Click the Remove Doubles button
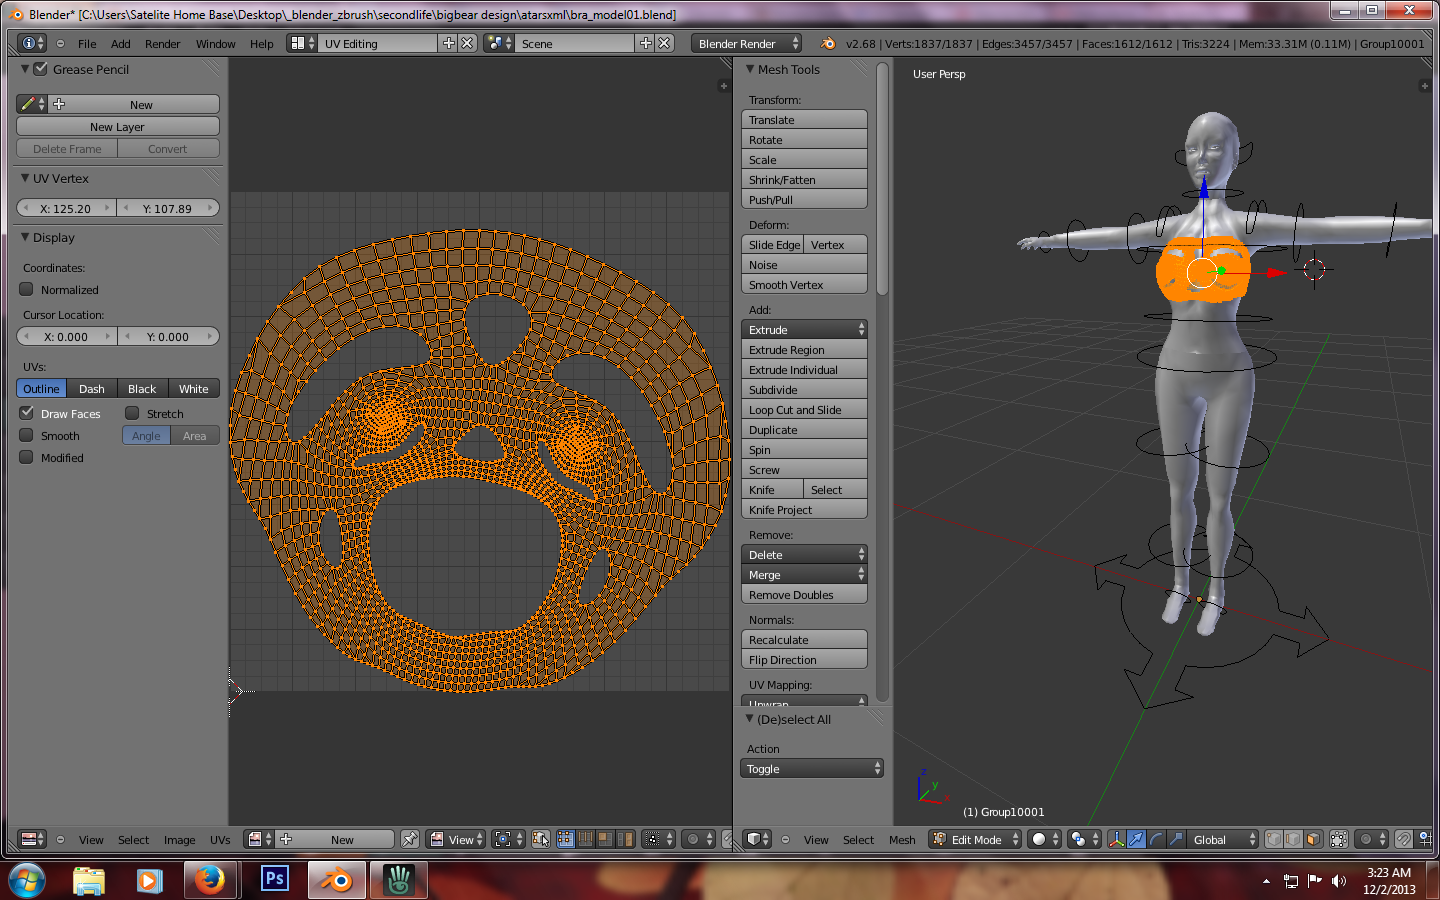 (804, 594)
